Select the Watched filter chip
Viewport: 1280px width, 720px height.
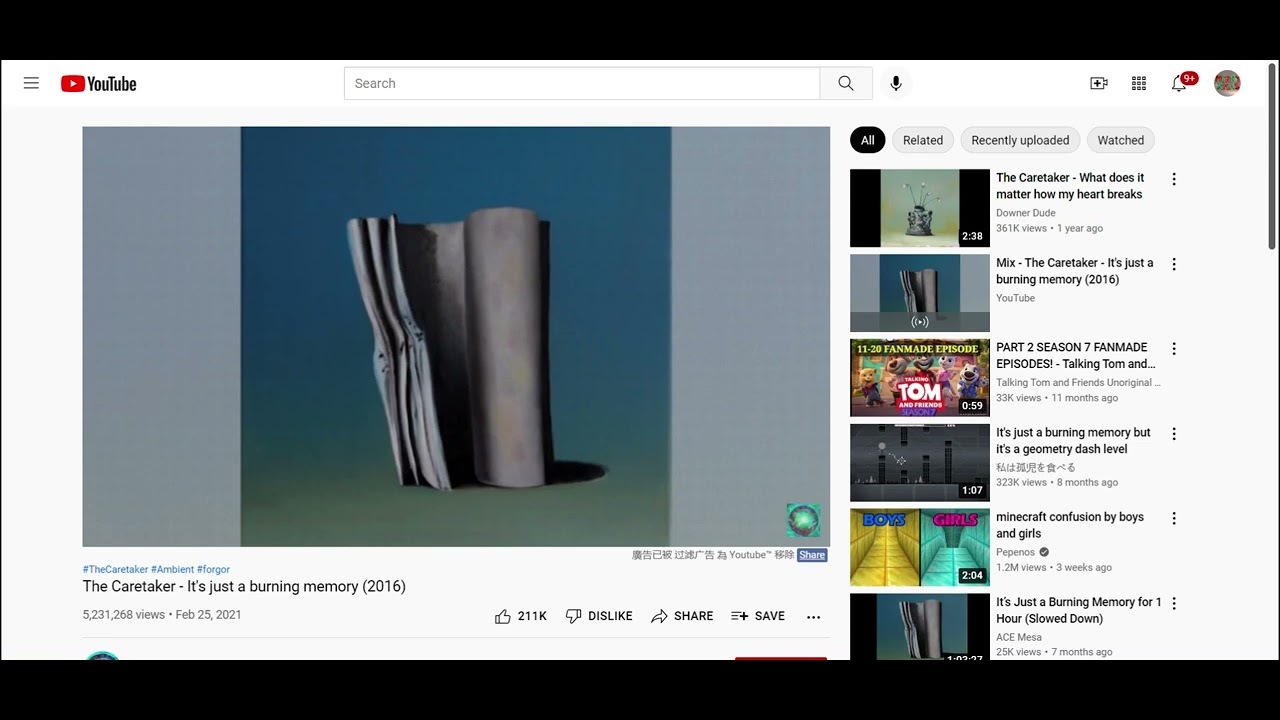pos(1121,140)
